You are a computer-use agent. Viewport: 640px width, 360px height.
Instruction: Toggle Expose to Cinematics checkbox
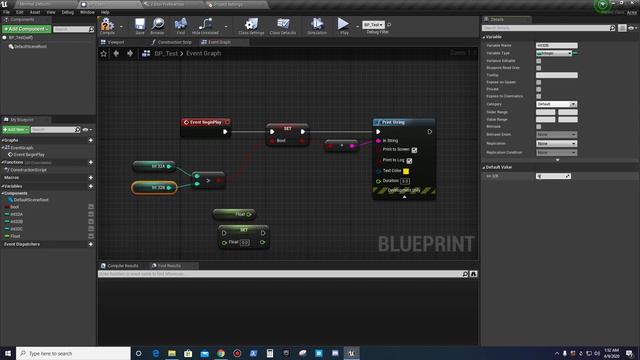tap(538, 96)
